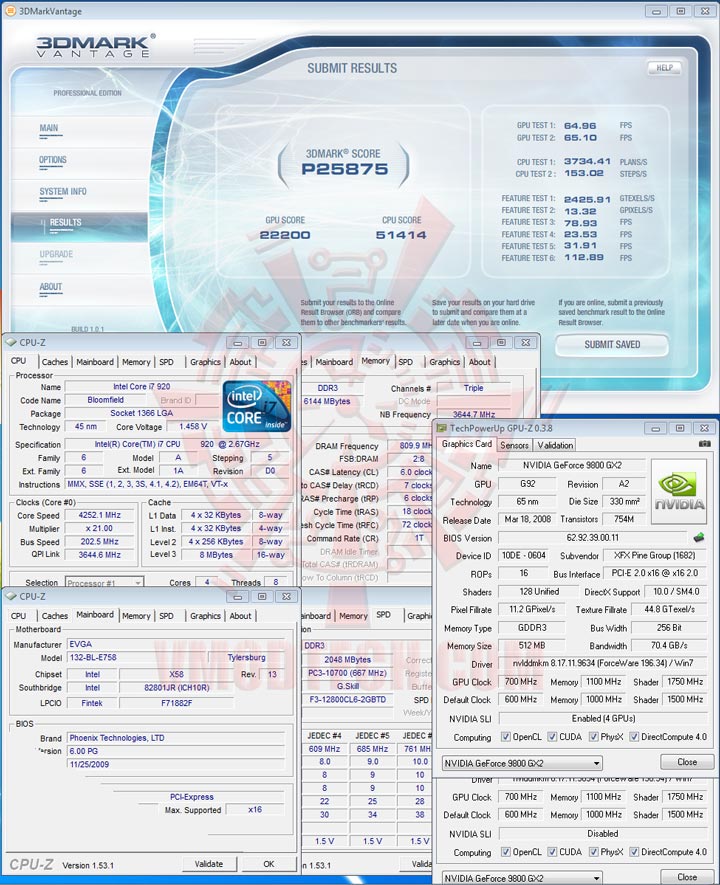
Task: Open About tab in CPU-Z Memory window
Action: 480,362
